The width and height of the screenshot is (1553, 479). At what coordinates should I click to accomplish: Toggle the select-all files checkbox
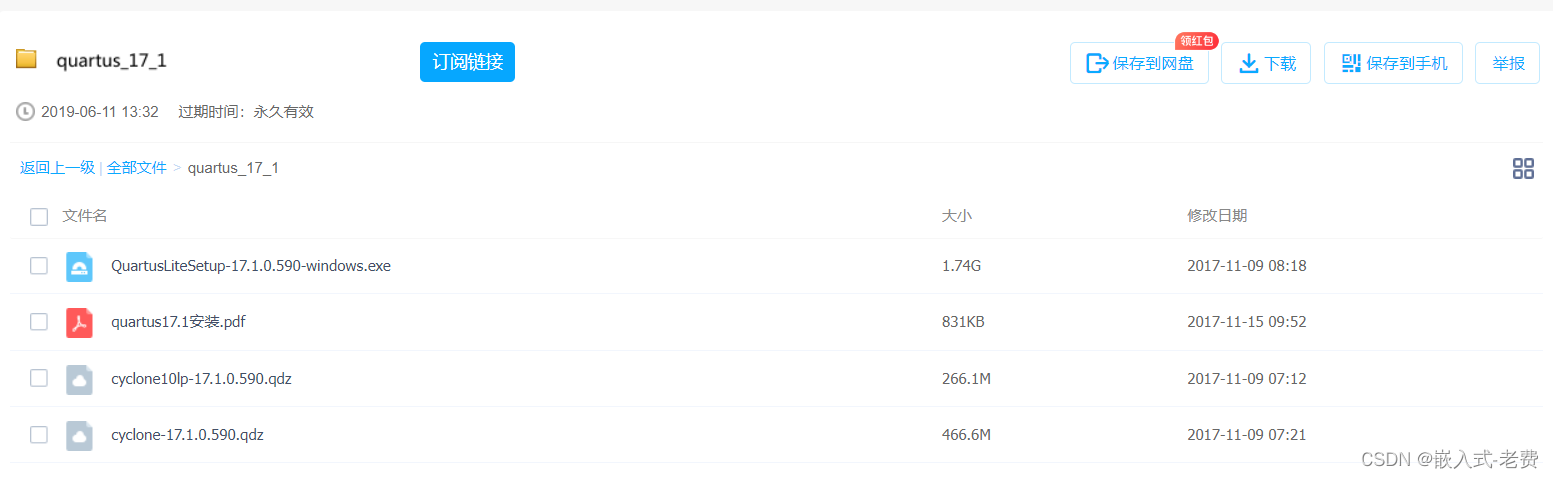39,216
